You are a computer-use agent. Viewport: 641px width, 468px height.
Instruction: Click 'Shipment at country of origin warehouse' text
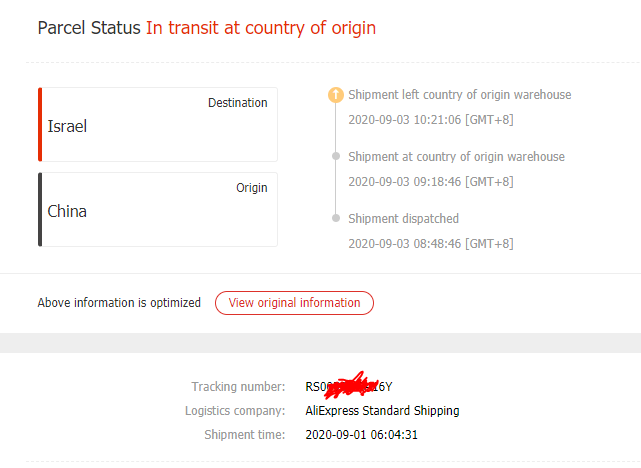click(456, 157)
